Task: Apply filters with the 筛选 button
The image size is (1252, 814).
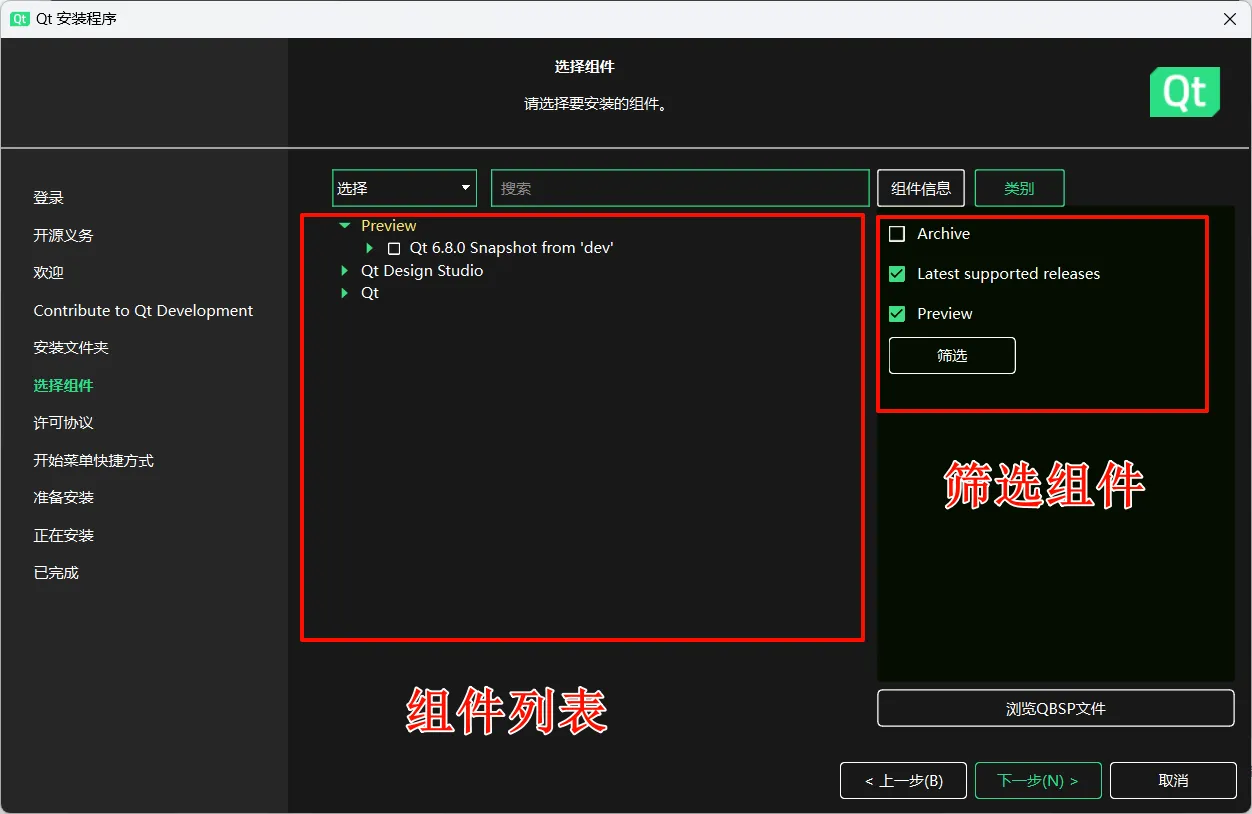Action: tap(951, 355)
